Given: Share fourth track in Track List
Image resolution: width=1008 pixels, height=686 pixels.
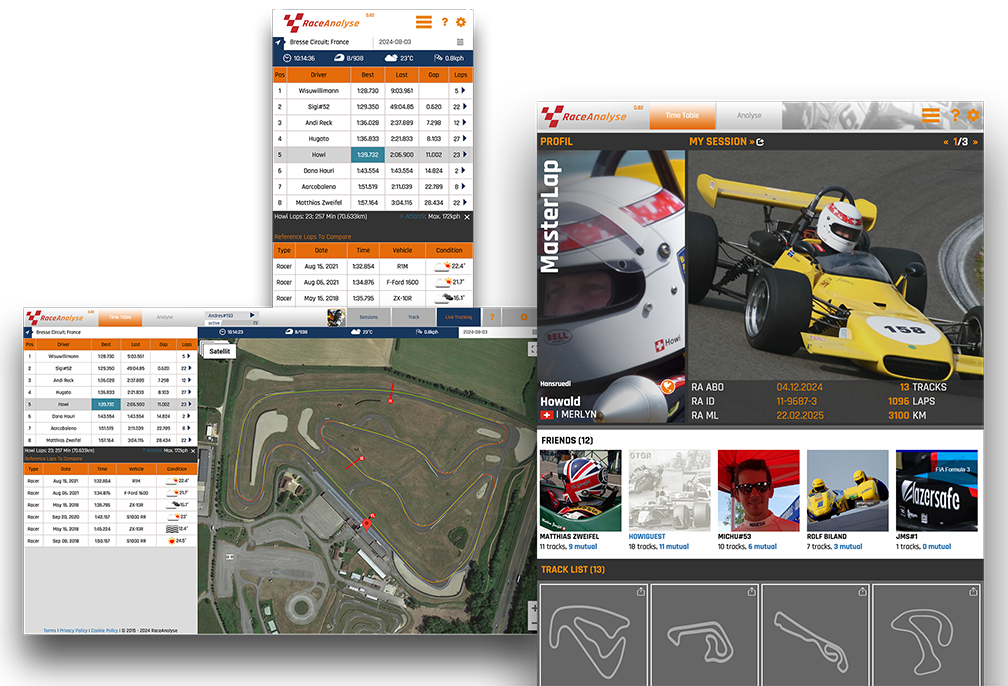Looking at the screenshot, I should 973,591.
